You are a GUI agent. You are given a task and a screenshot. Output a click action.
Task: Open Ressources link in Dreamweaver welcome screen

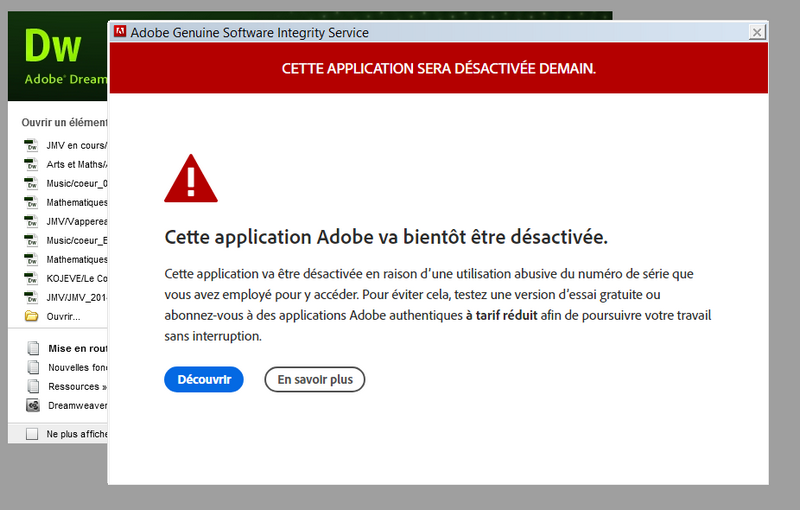coord(78,387)
